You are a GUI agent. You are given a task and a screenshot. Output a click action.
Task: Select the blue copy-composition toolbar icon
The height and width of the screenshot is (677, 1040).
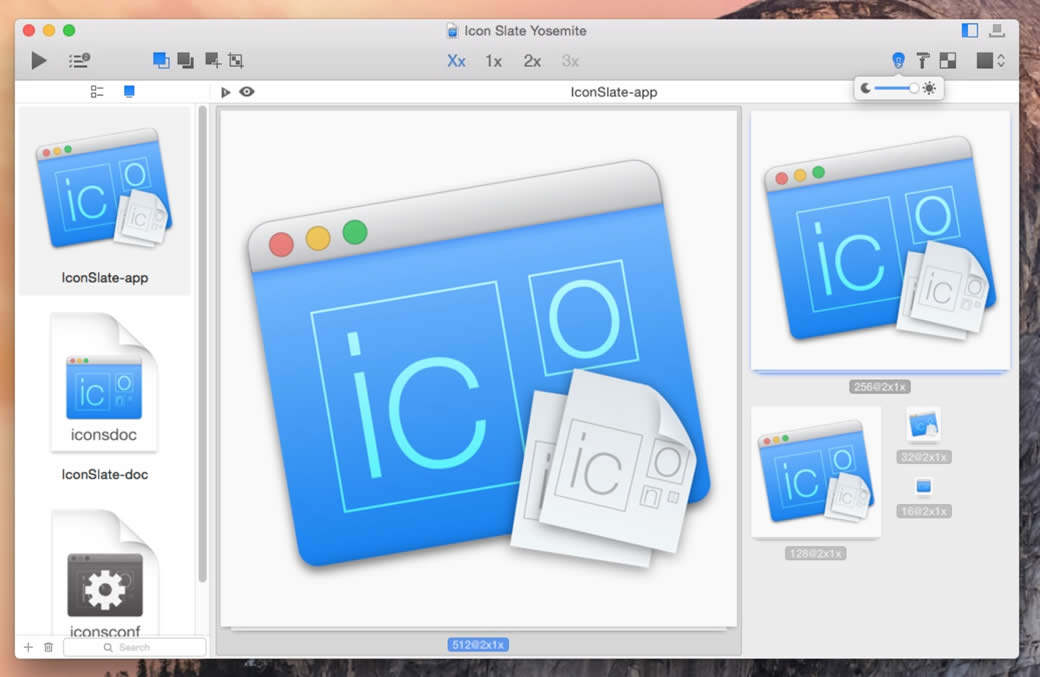click(160, 60)
